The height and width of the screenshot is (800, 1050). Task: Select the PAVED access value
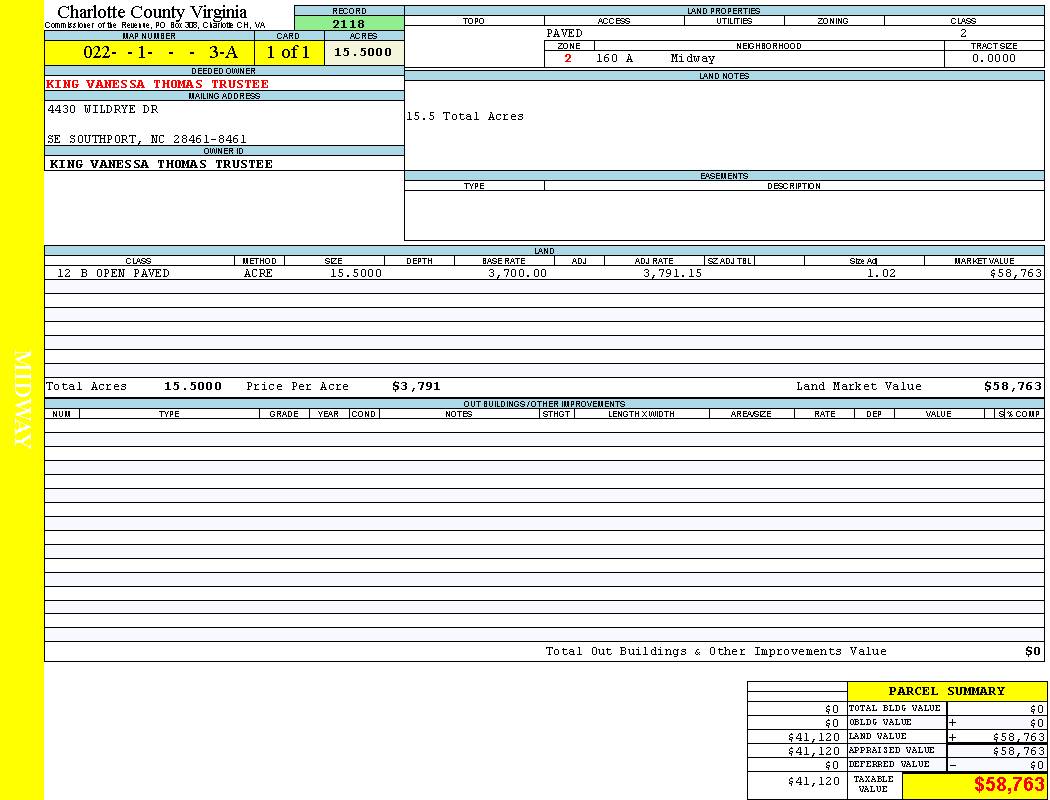point(565,34)
